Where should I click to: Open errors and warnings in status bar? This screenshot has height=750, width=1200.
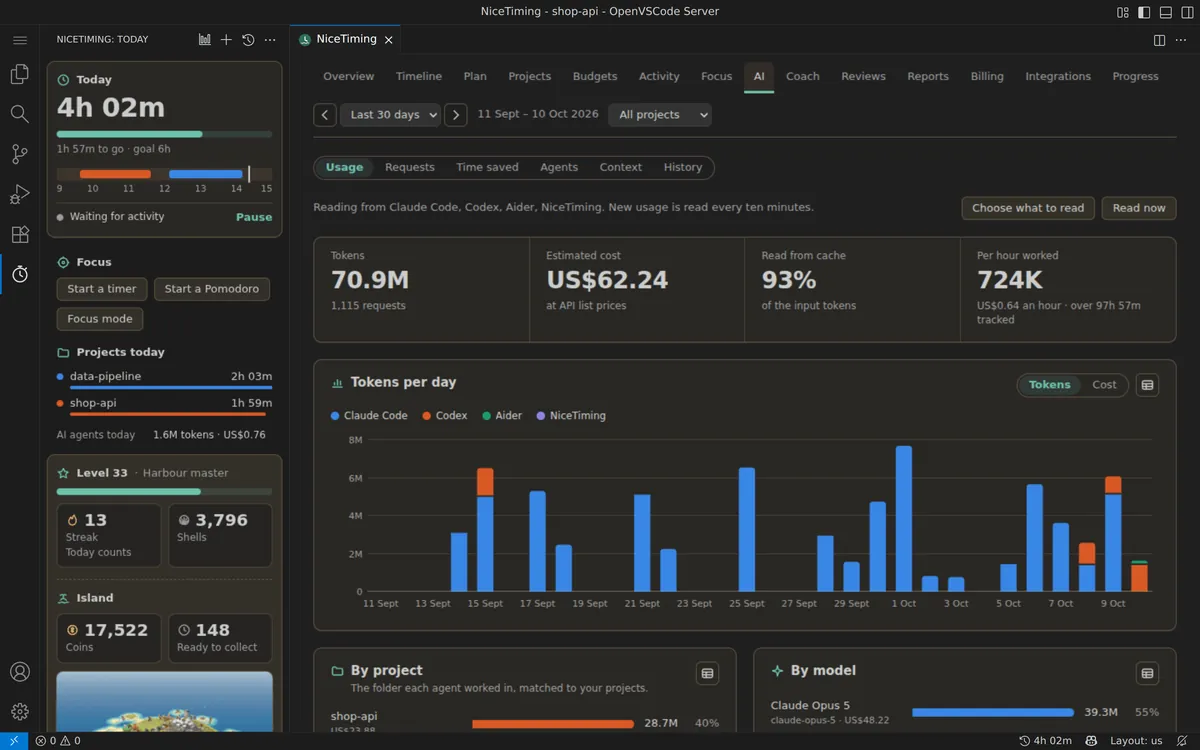coord(58,741)
